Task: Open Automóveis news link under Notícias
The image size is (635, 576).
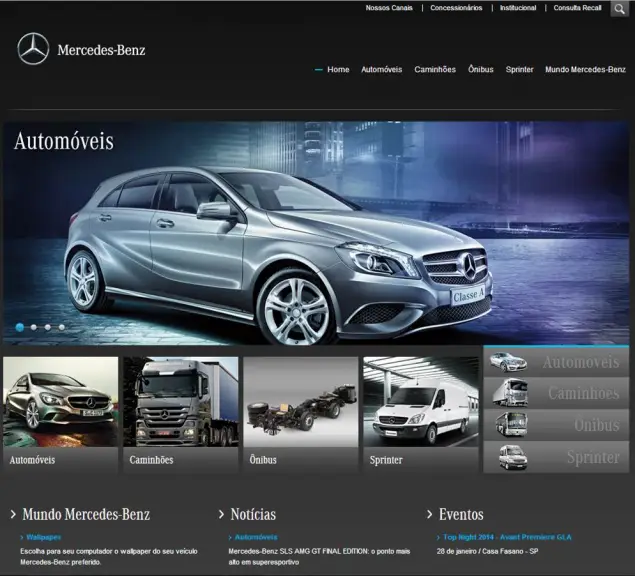Action: [x=256, y=537]
